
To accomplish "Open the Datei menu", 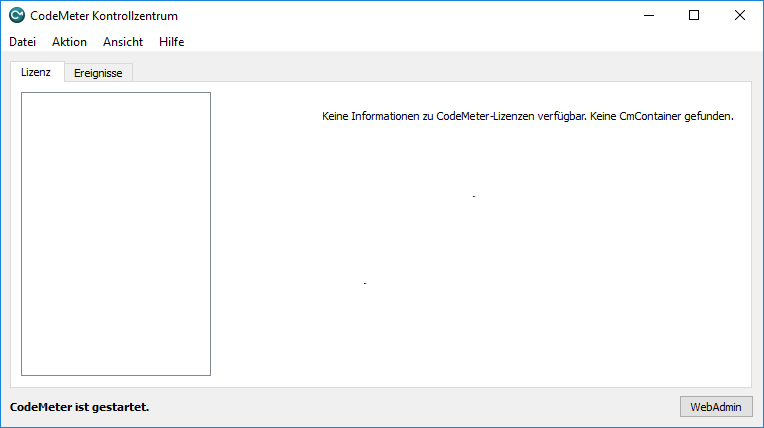I will coord(22,42).
